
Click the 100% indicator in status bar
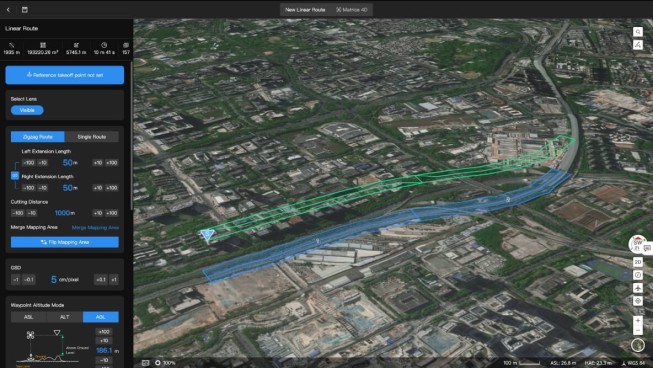coord(165,363)
